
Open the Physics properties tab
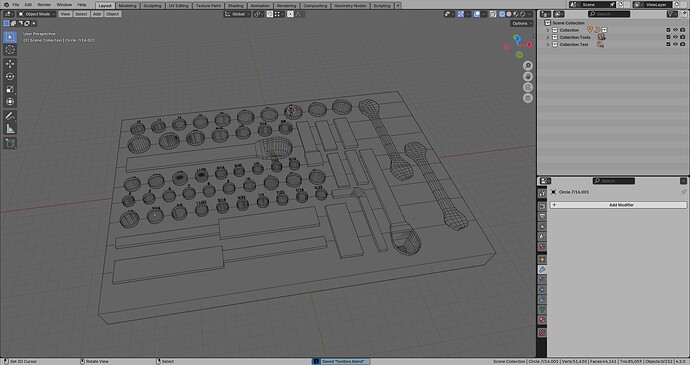[x=542, y=290]
